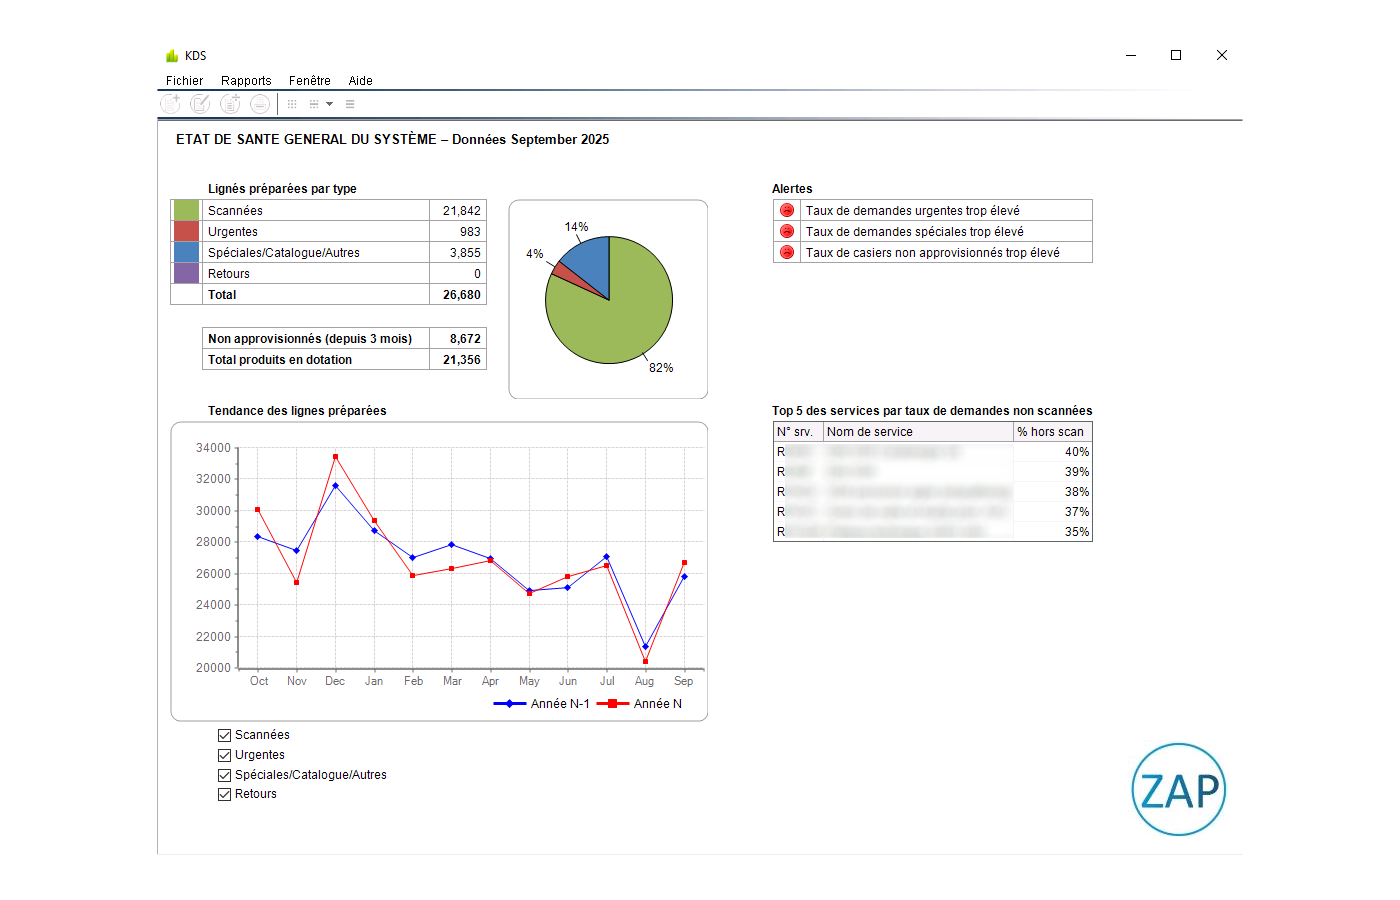This screenshot has height=900, width=1400.
Task: Click the print toolbar icon
Action: point(260,104)
